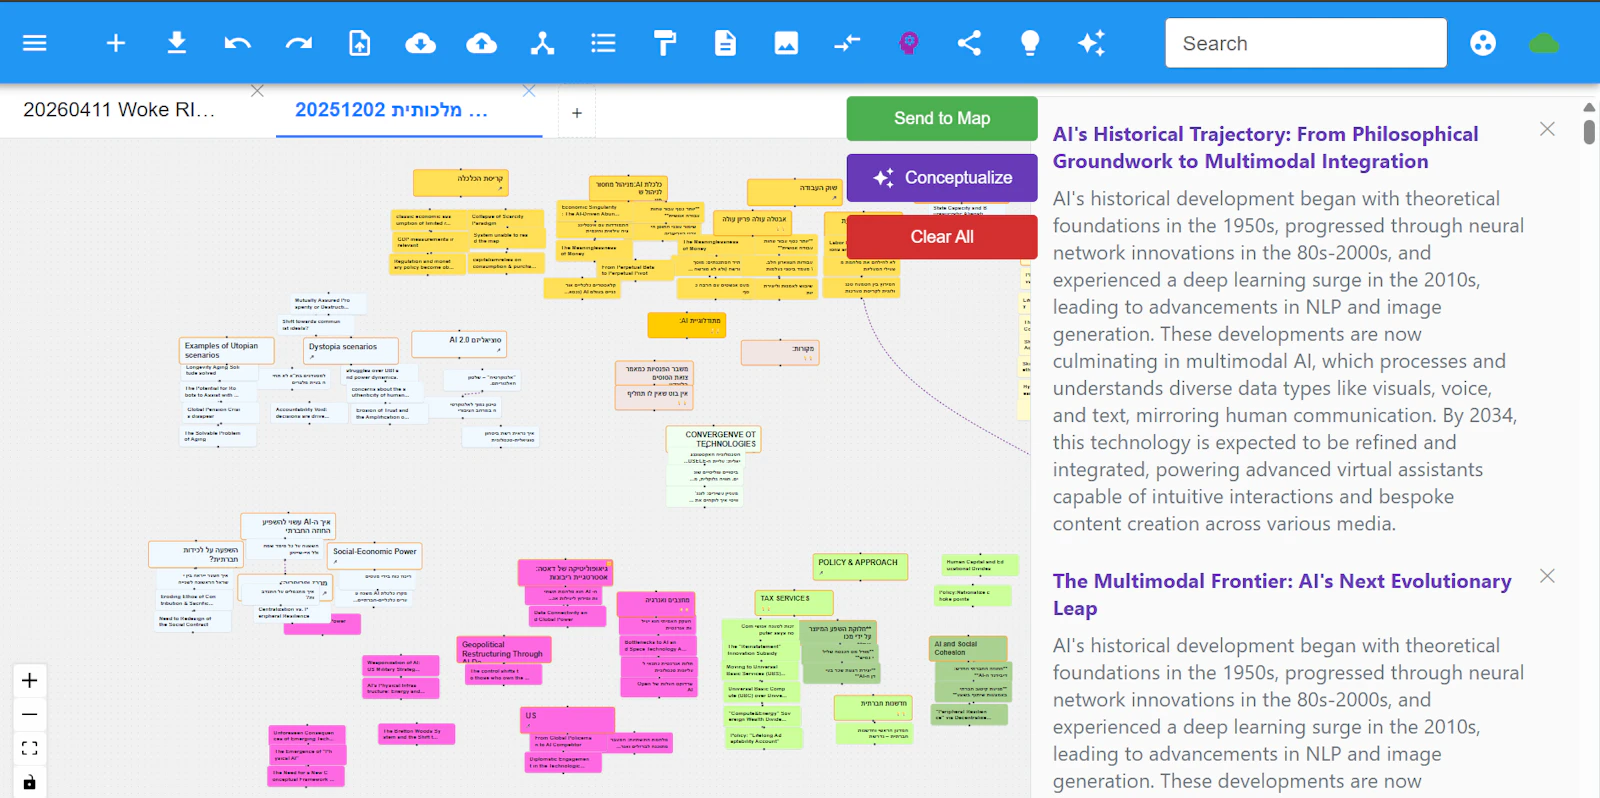Close the 20260411 Woke RI tab
This screenshot has height=798, width=1600.
click(x=257, y=91)
